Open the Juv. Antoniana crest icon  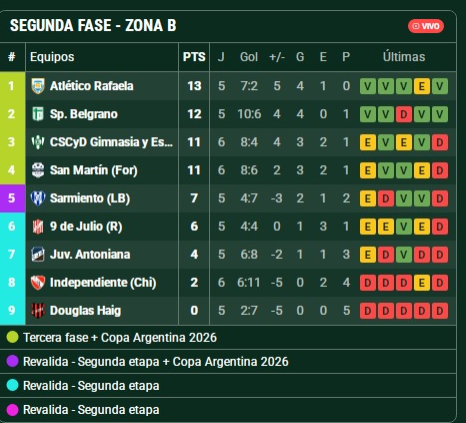38,254
